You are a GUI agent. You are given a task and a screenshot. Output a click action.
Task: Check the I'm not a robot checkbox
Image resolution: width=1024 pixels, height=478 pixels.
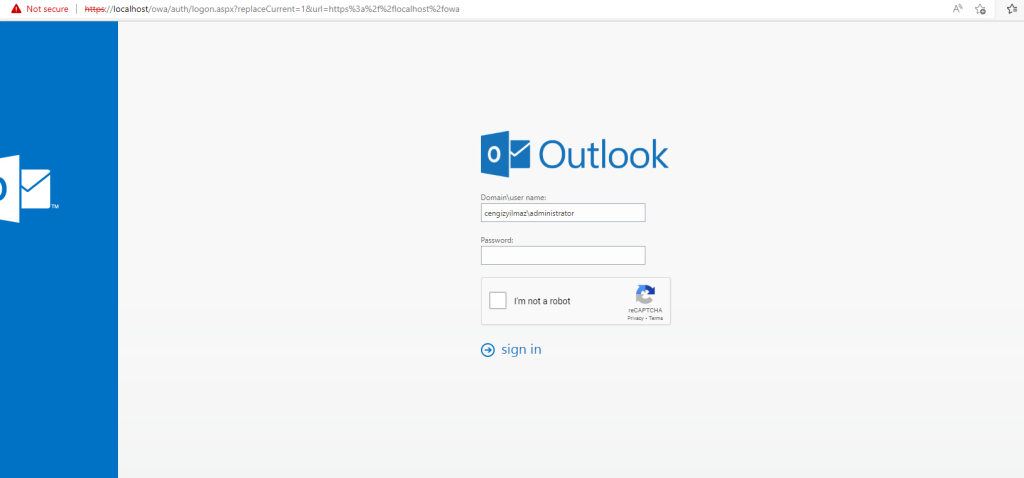[x=498, y=301]
